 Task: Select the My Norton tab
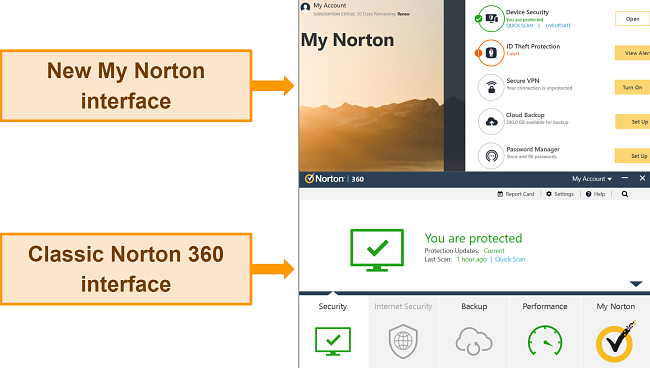click(x=616, y=331)
